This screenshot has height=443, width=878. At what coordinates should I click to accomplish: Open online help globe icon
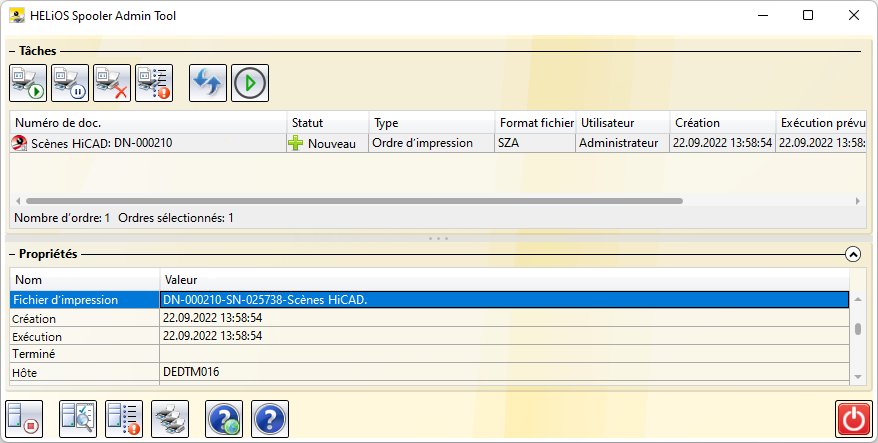pos(224,419)
